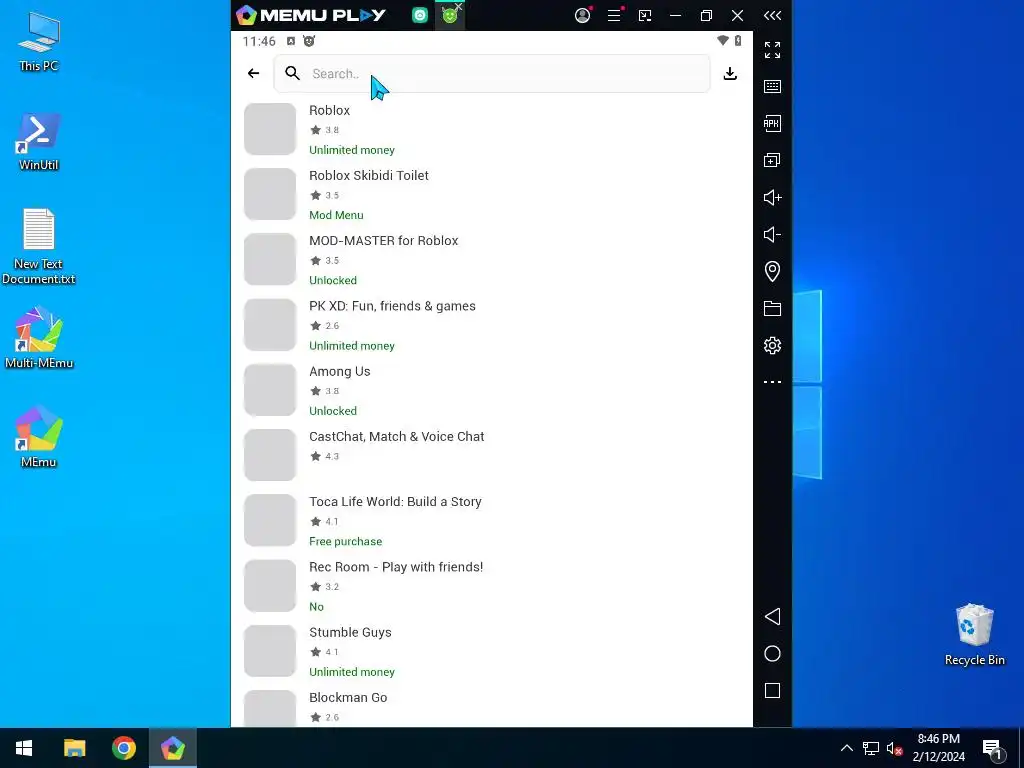Click the Stumble Guys thumbnail placeholder
This screenshot has width=1024, height=768.
[x=270, y=652]
